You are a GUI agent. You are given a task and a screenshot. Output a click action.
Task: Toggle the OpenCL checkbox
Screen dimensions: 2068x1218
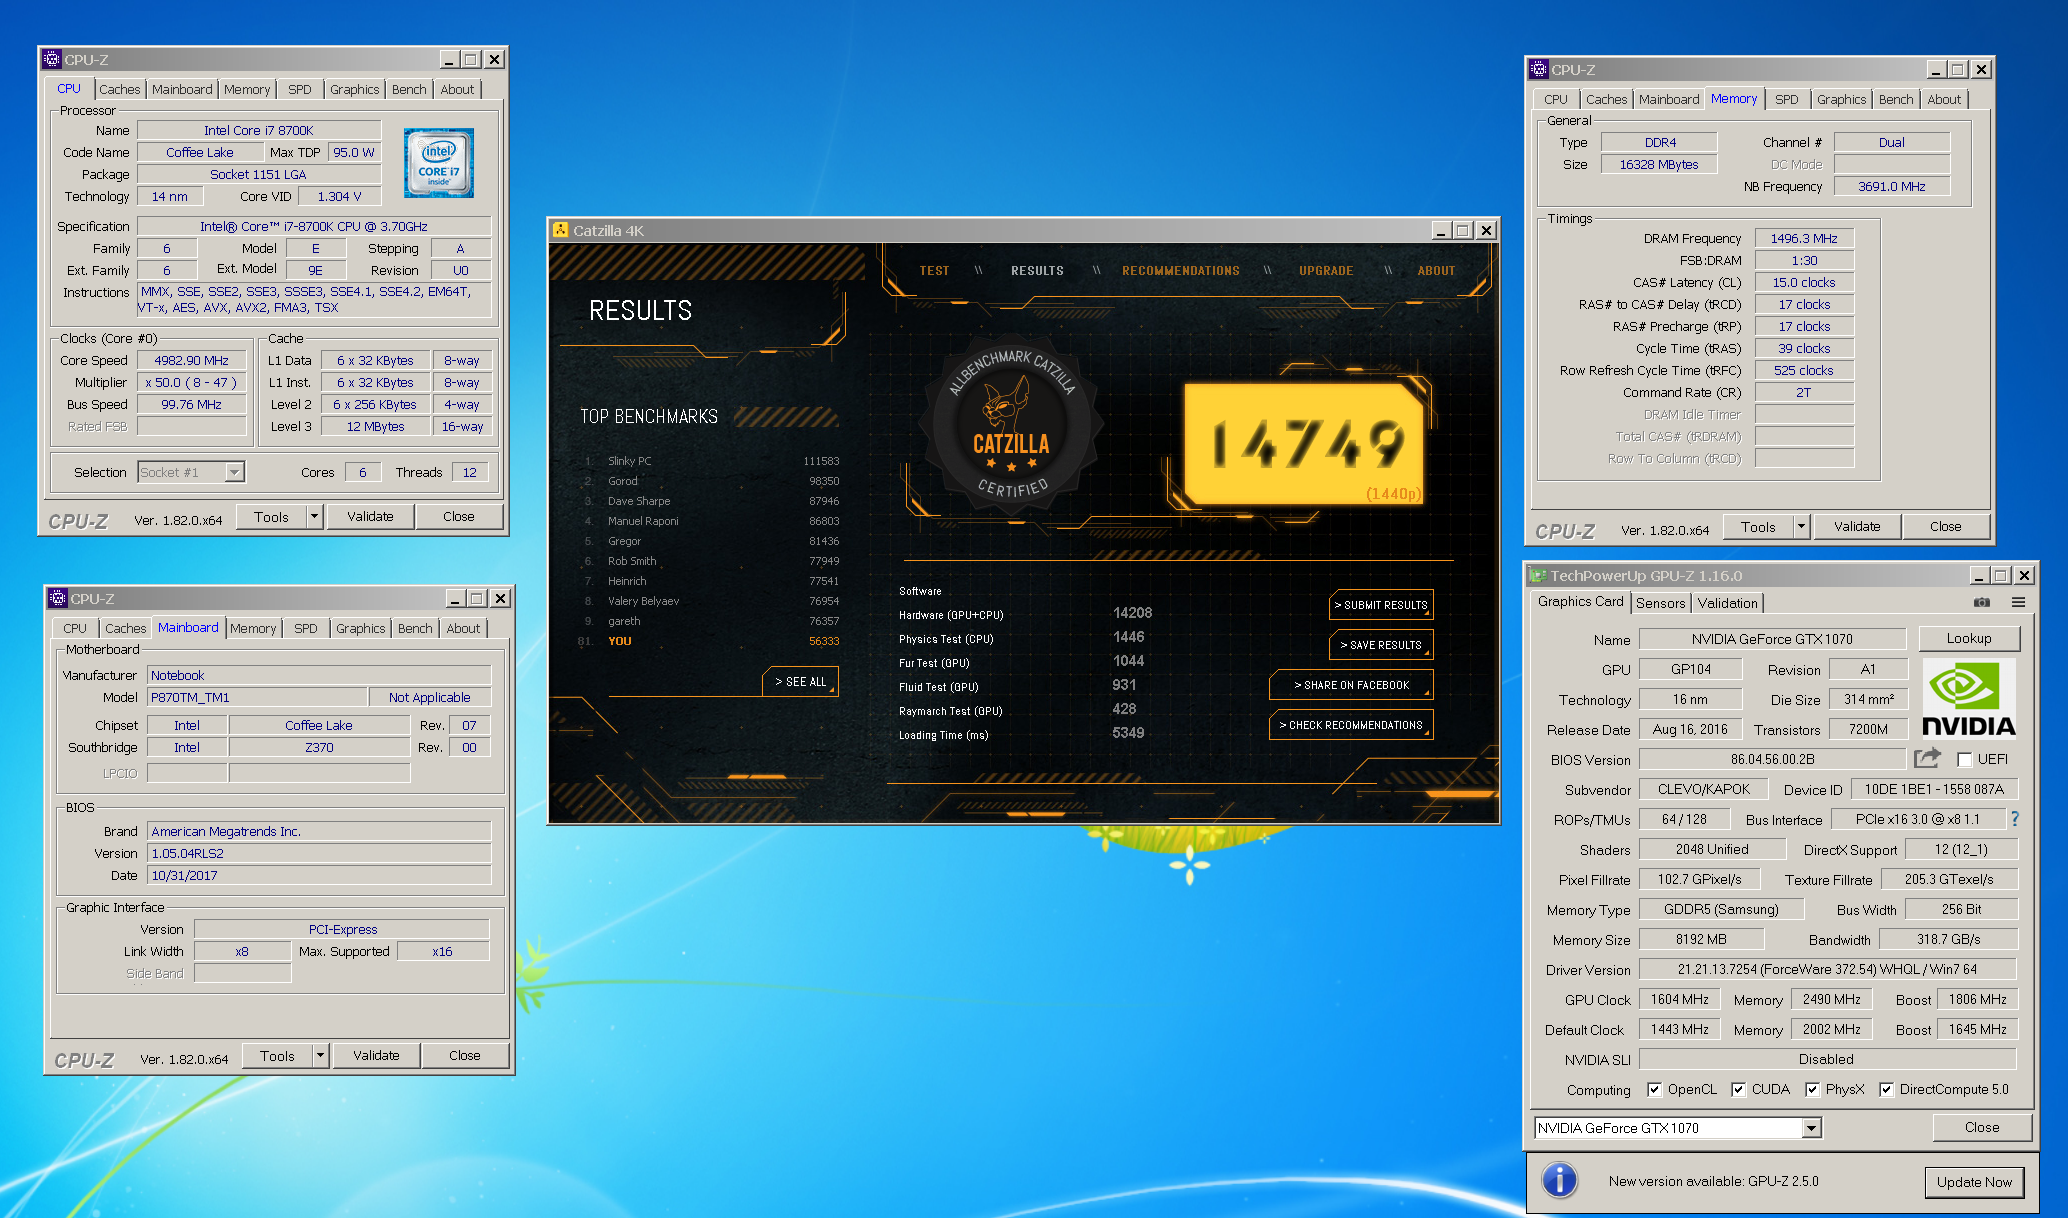[1654, 1089]
